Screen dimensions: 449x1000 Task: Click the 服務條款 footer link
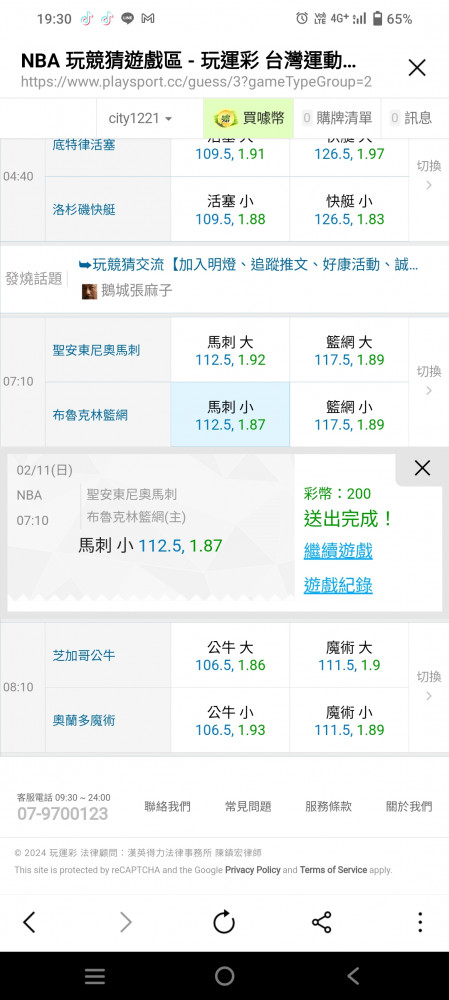[328, 806]
